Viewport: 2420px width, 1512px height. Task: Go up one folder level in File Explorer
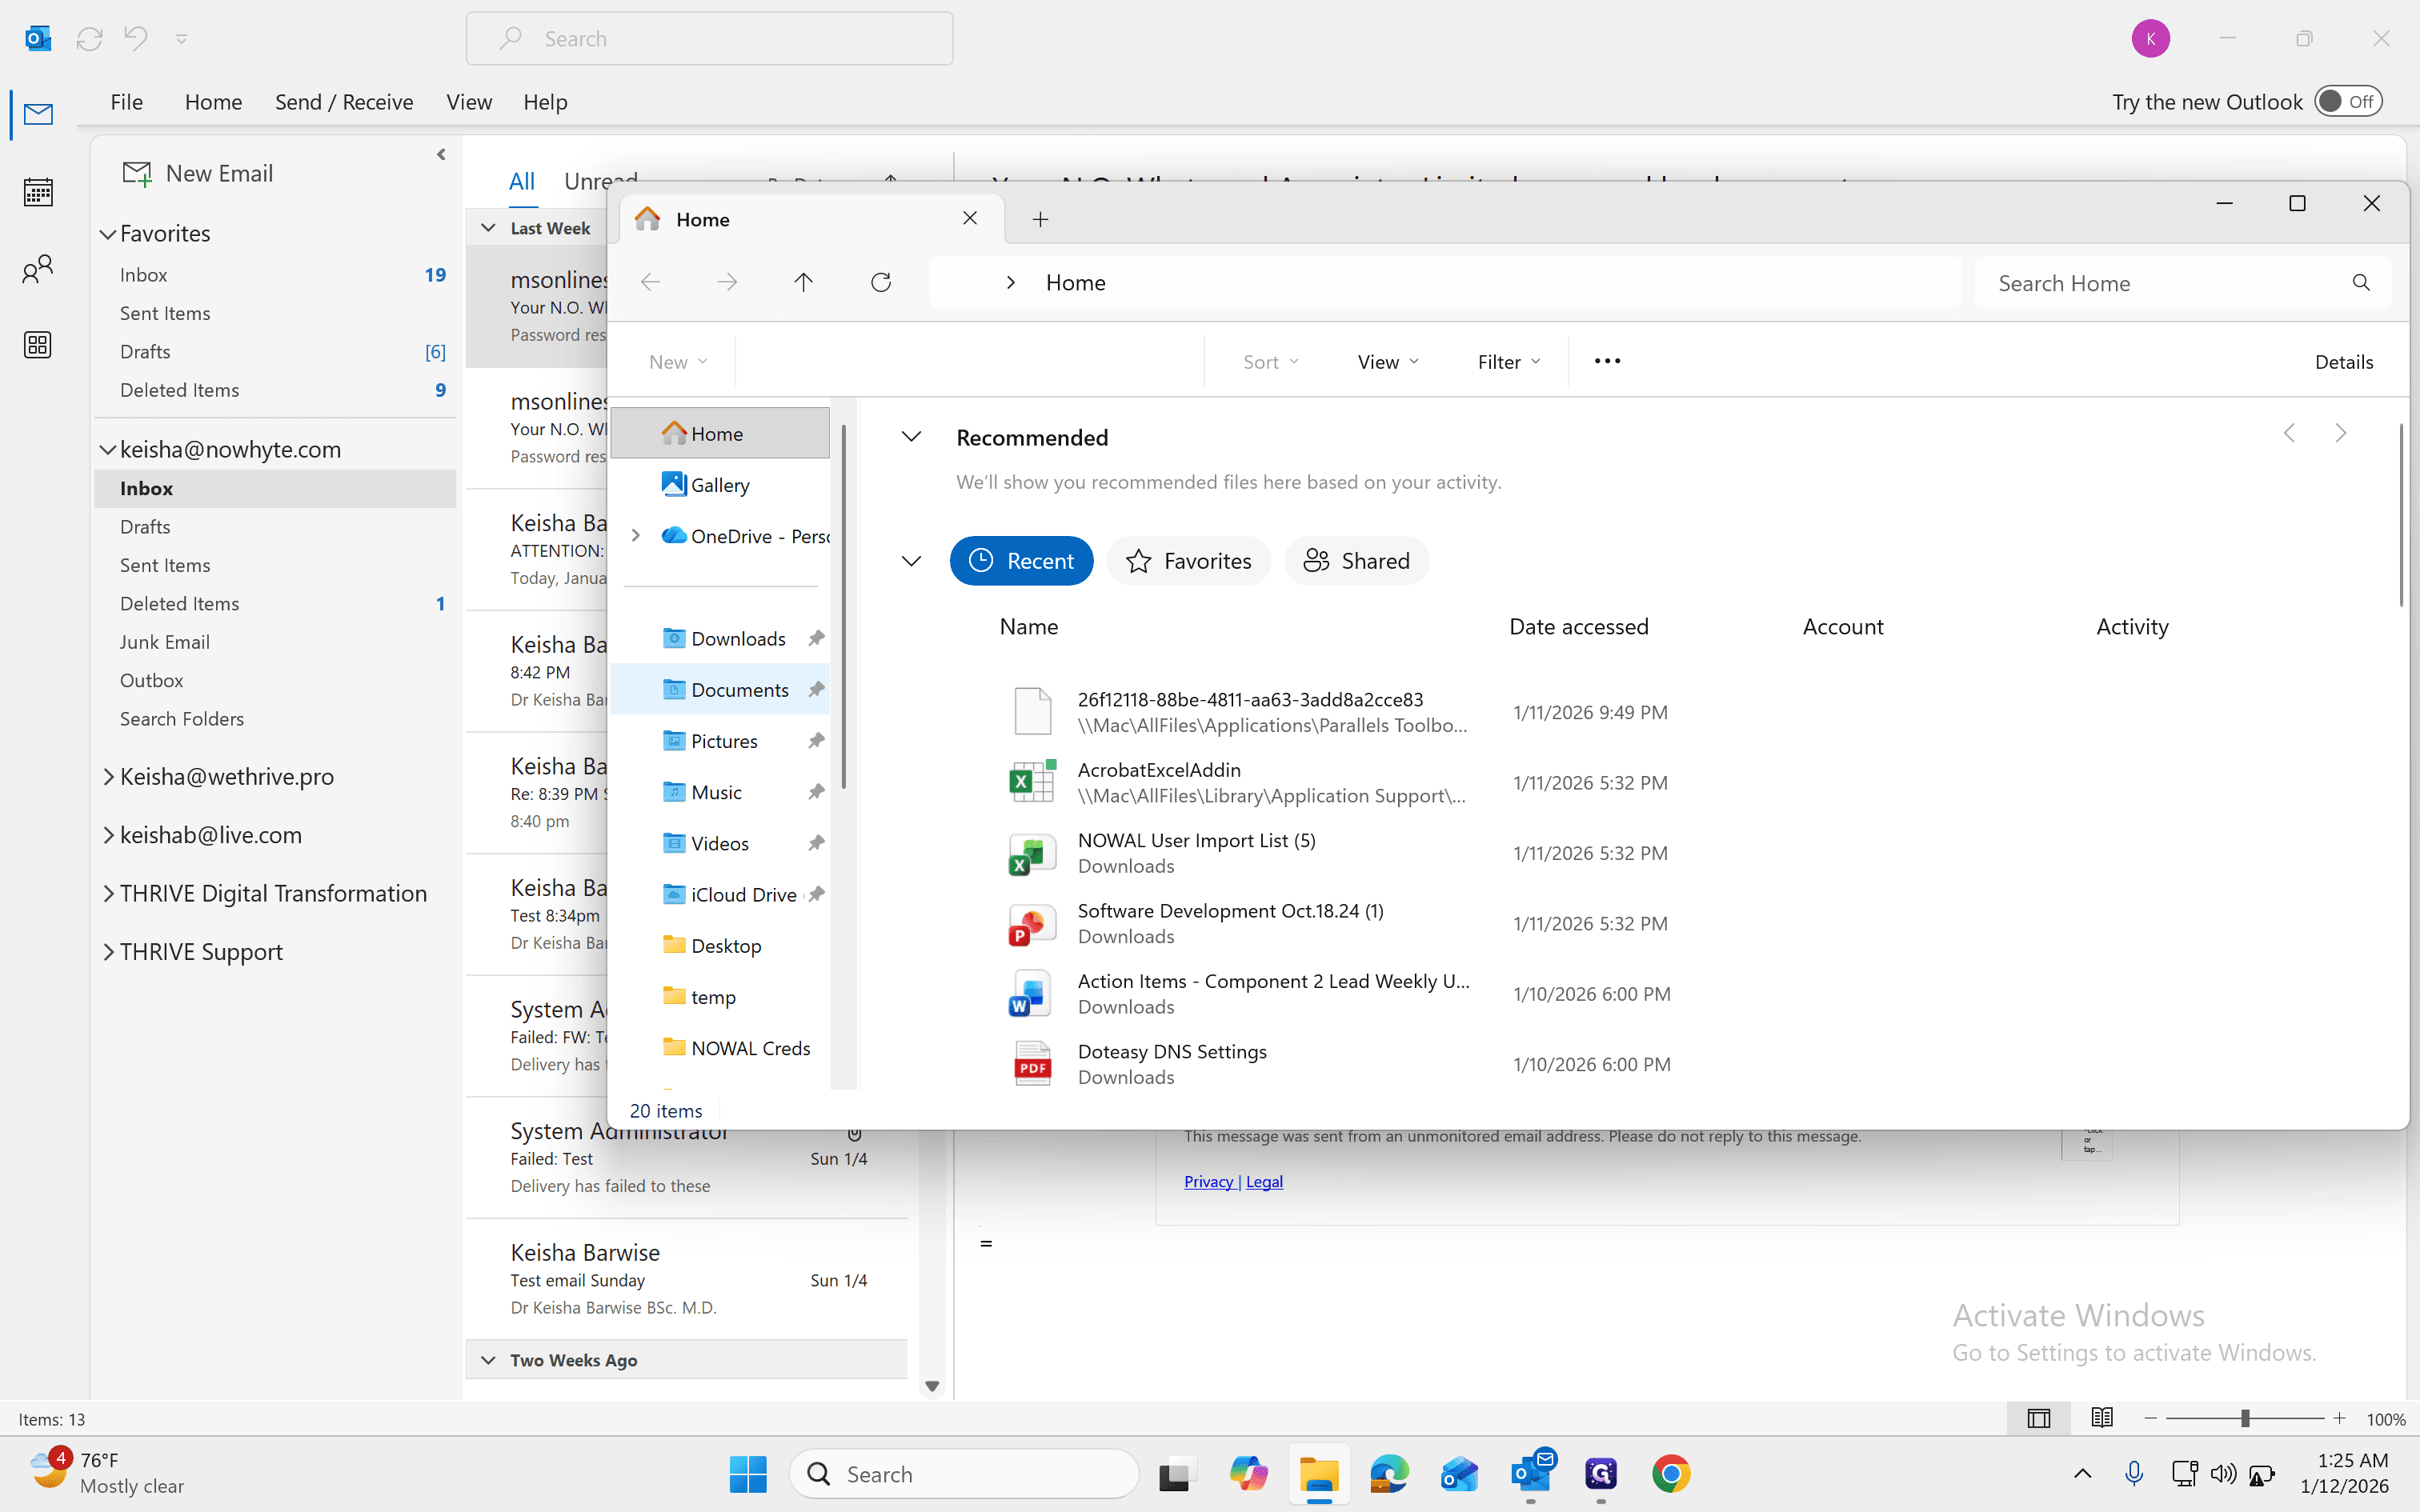coord(803,283)
